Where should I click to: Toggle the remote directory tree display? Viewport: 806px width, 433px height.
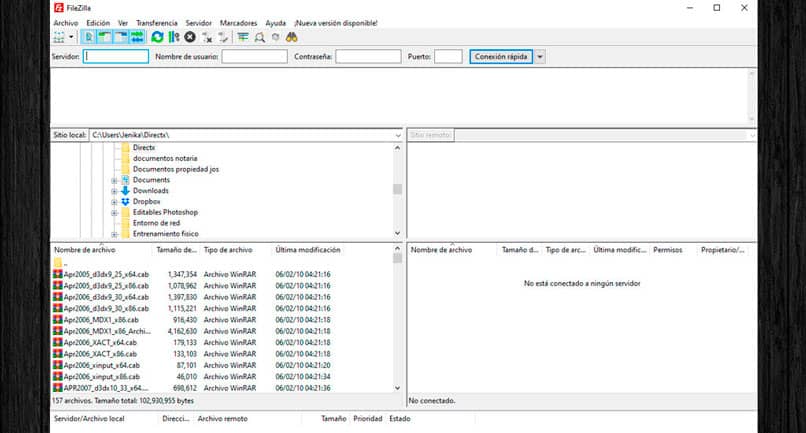coord(121,37)
